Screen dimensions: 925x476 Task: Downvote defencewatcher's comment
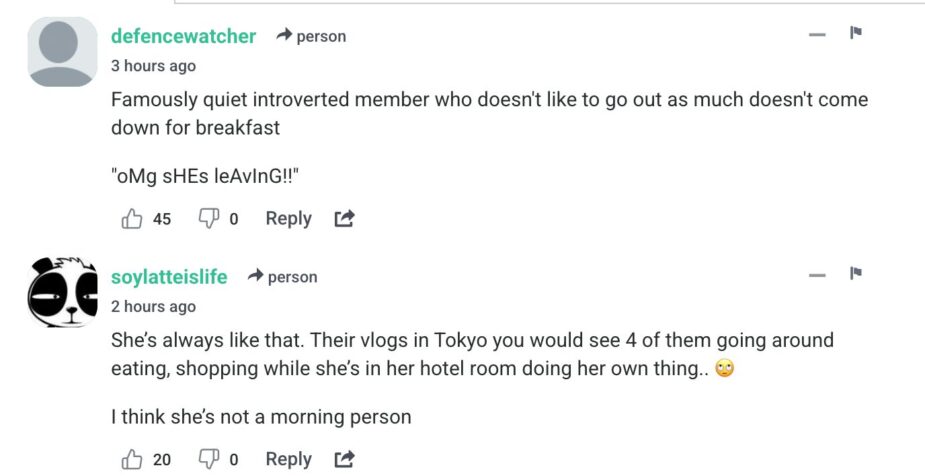tap(209, 219)
